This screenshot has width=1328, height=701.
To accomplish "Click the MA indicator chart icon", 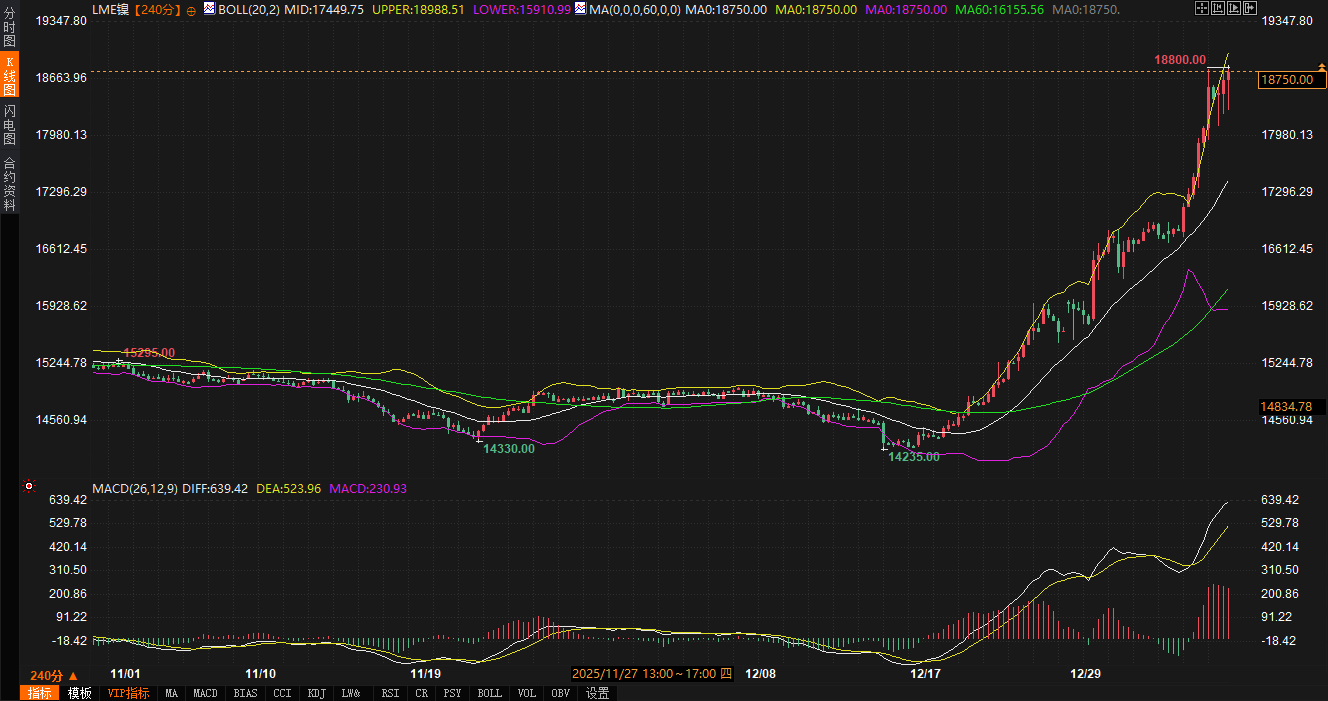I will (x=580, y=8).
